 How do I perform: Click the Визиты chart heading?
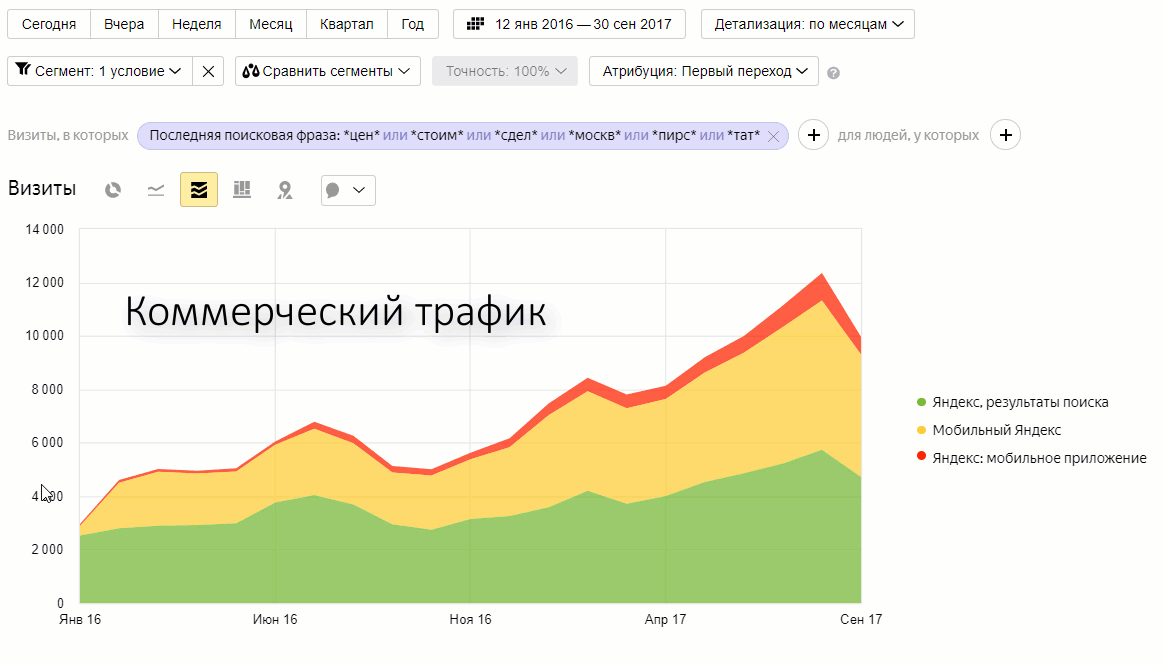(42, 189)
